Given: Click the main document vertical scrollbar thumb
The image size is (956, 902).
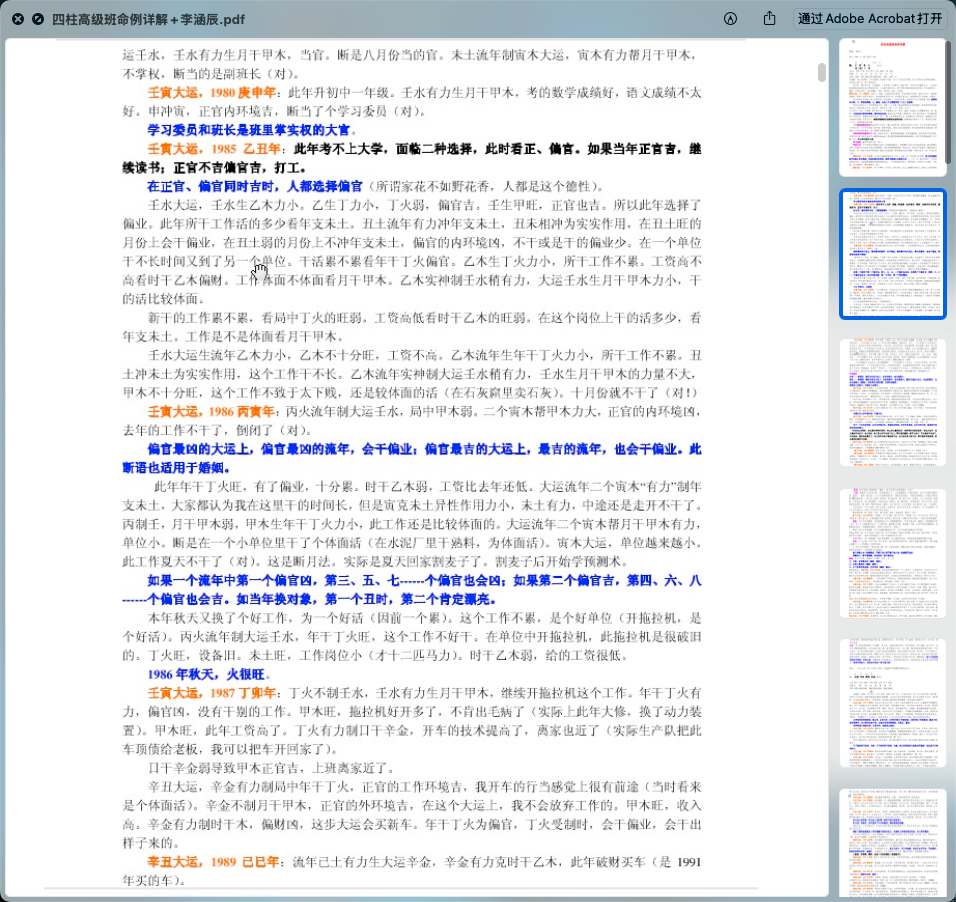Looking at the screenshot, I should point(822,73).
